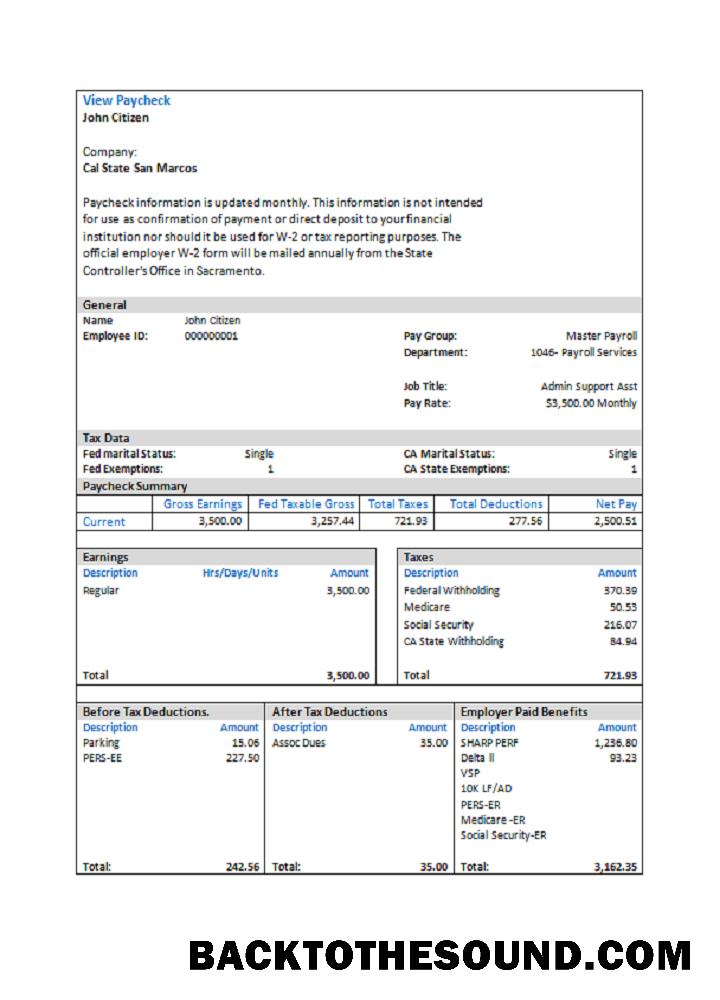Image resolution: width=720 pixels, height=1000 pixels.
Task: Click the Net Pay column header
Action: click(616, 504)
